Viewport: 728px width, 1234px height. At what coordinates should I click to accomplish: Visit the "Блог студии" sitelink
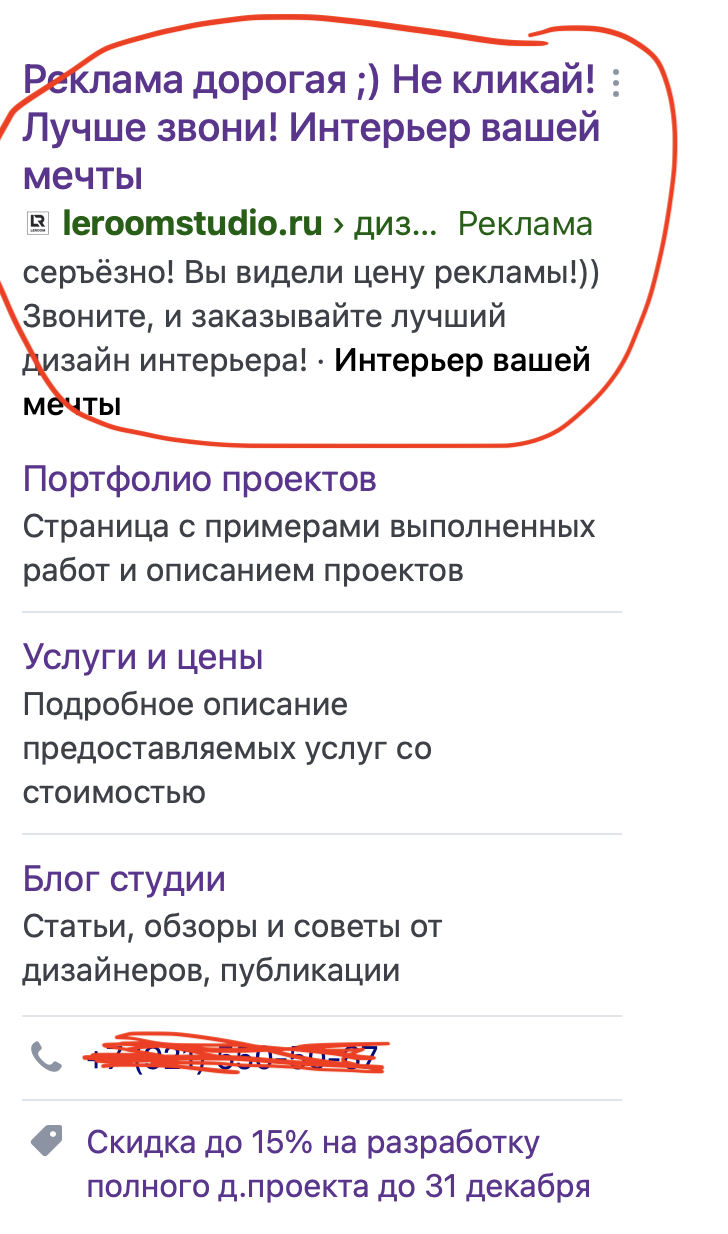[124, 879]
